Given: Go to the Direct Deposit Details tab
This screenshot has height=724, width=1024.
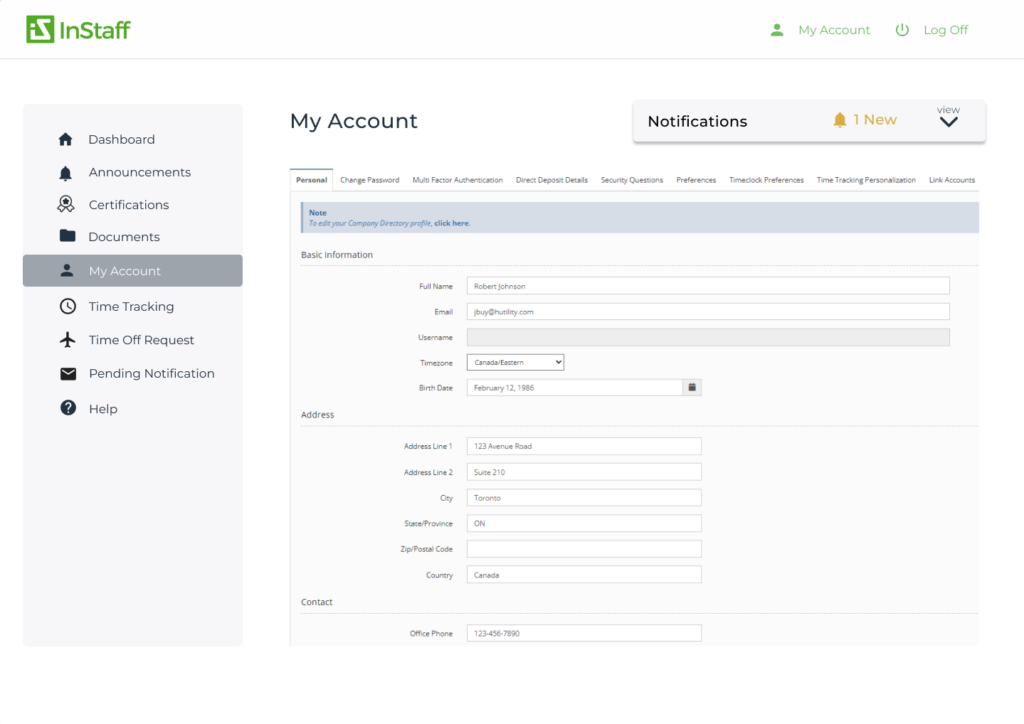Looking at the screenshot, I should tap(552, 180).
